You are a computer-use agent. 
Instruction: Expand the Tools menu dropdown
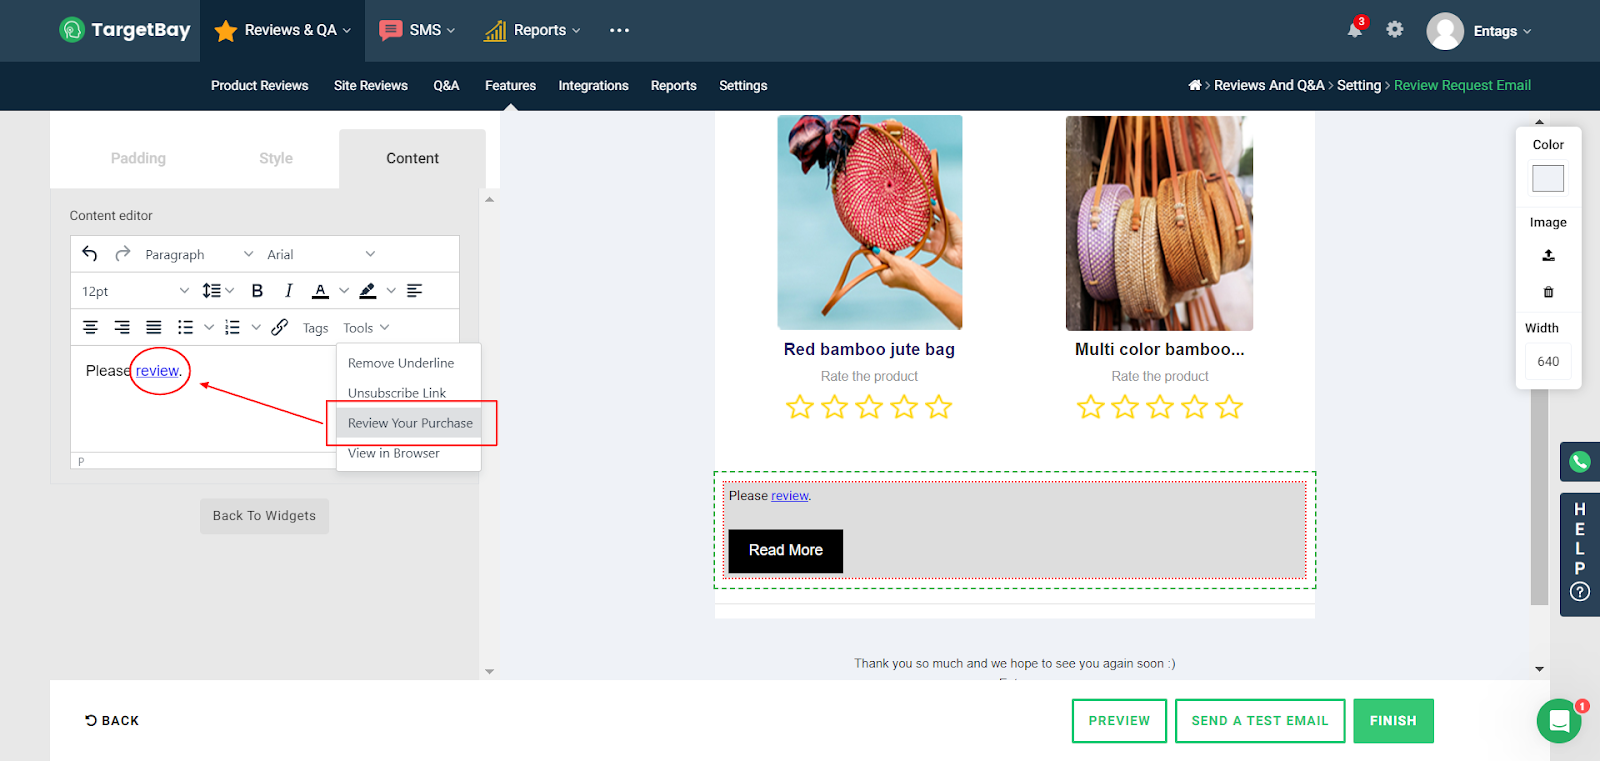[366, 328]
